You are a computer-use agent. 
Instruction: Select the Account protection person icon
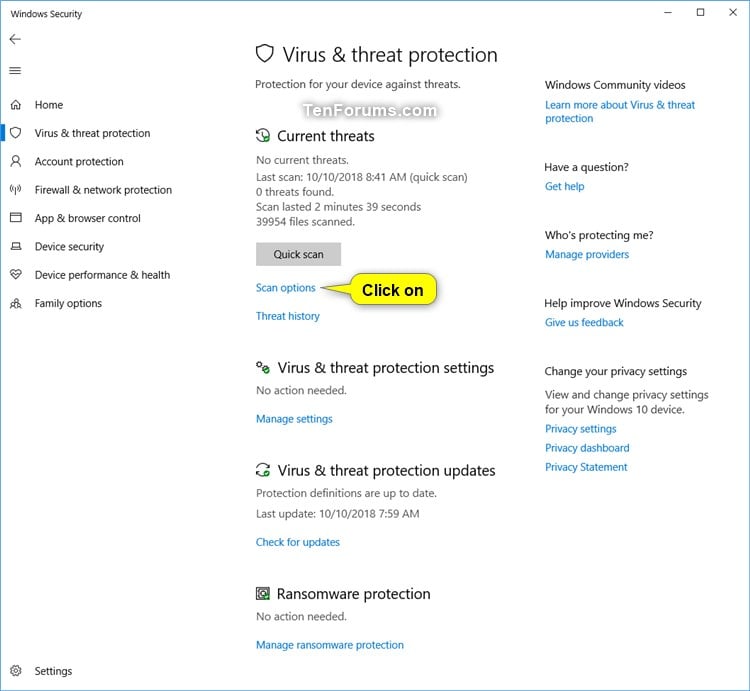click(16, 161)
